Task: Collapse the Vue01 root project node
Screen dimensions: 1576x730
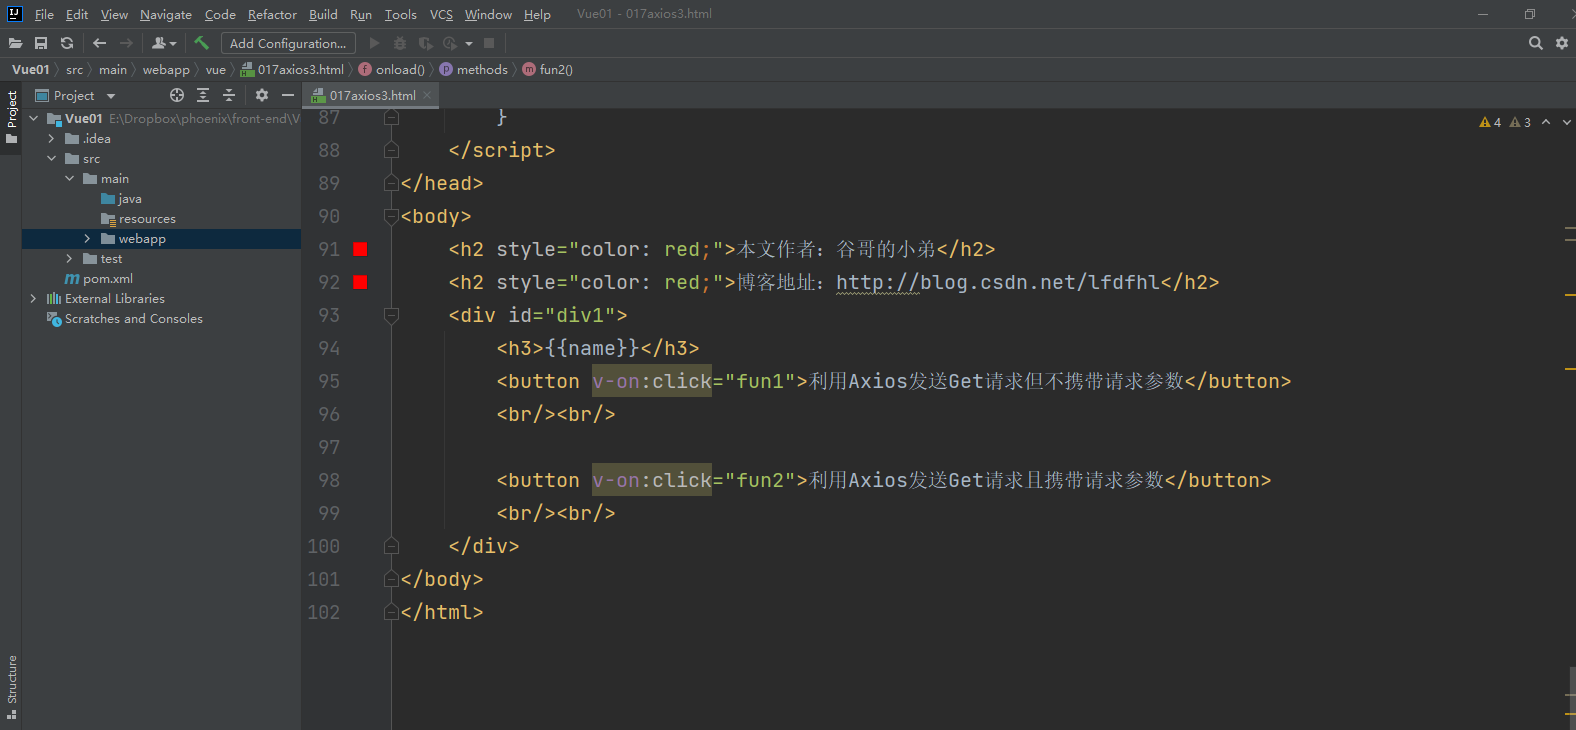Action: click(x=34, y=118)
